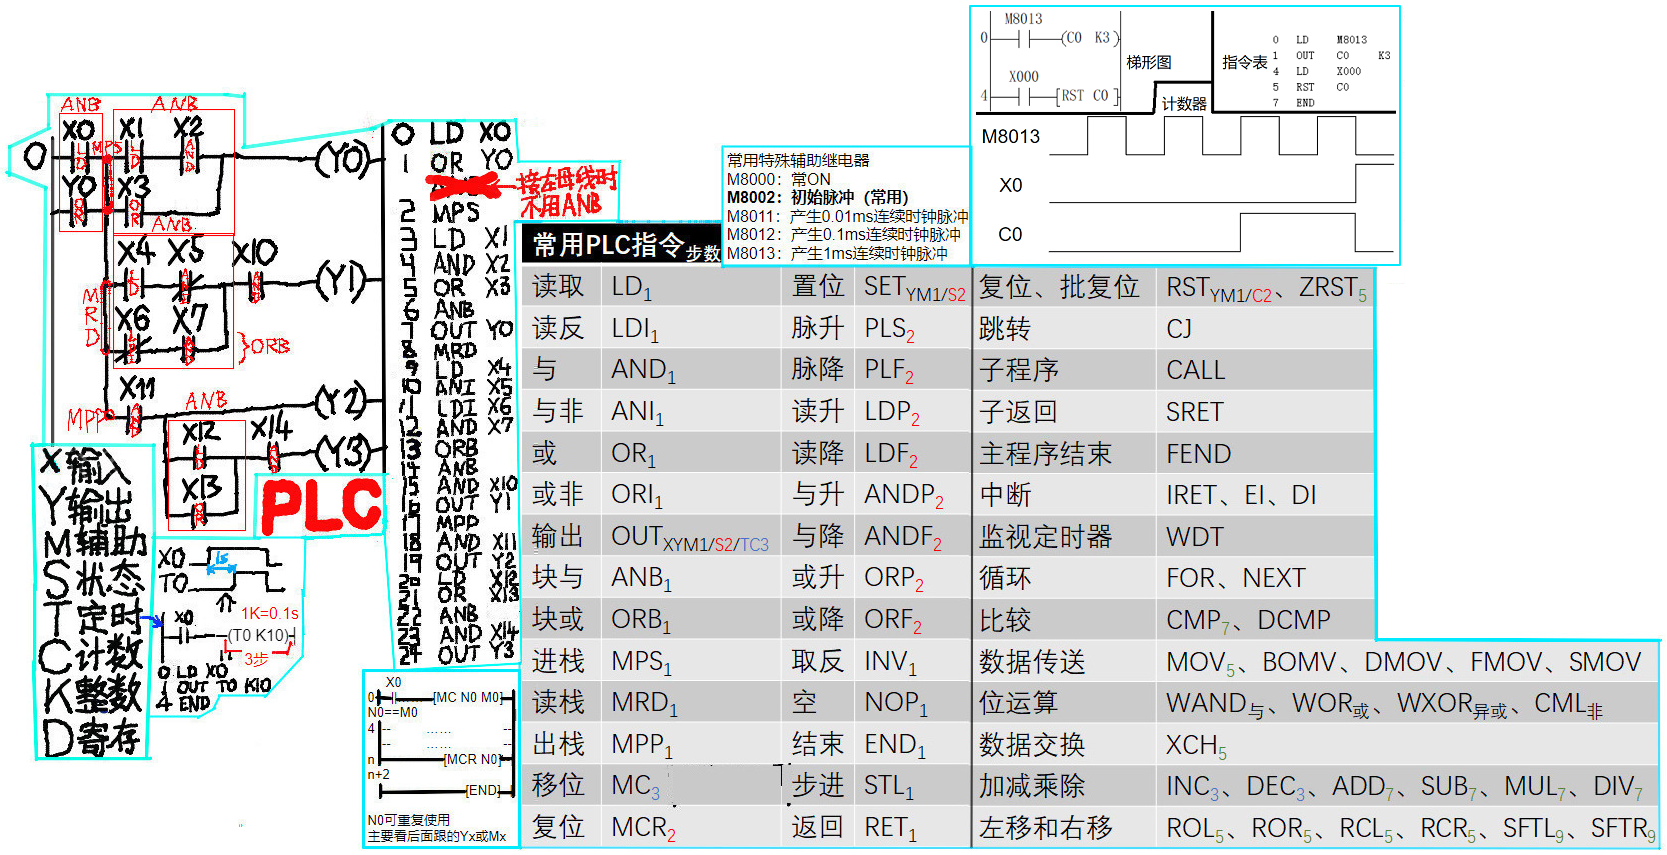1667x855 pixels.
Task: Click the M8012 clock pulse line
Action: coord(843,234)
